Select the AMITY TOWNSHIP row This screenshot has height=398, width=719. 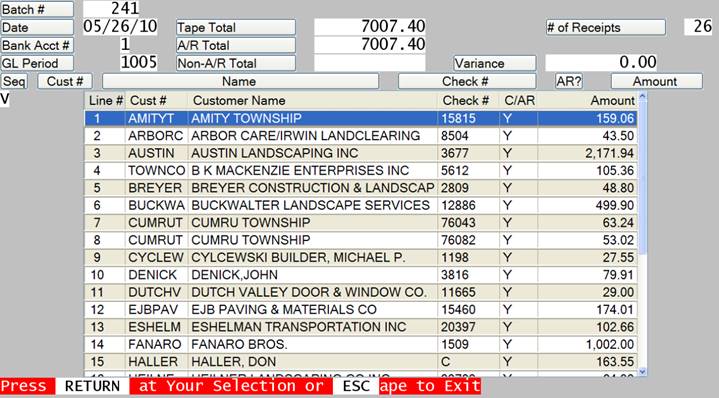coord(361,118)
